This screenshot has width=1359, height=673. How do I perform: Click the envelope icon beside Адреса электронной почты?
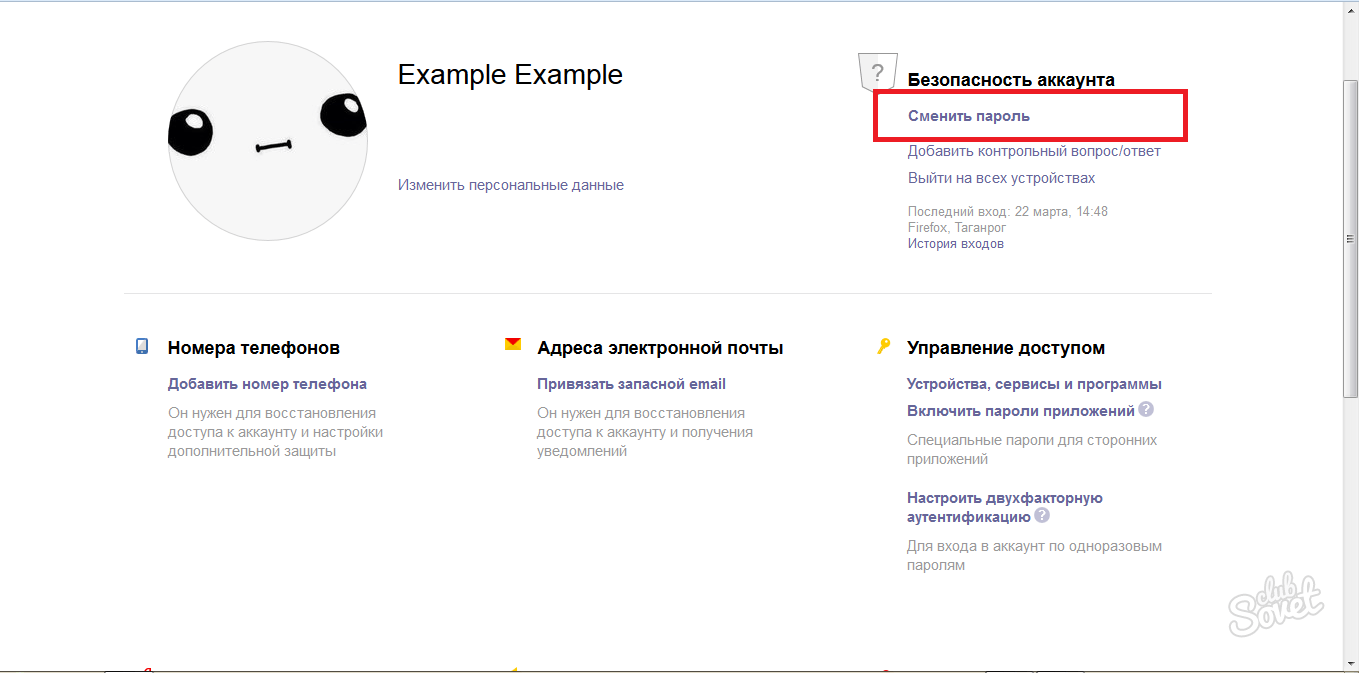tap(513, 344)
